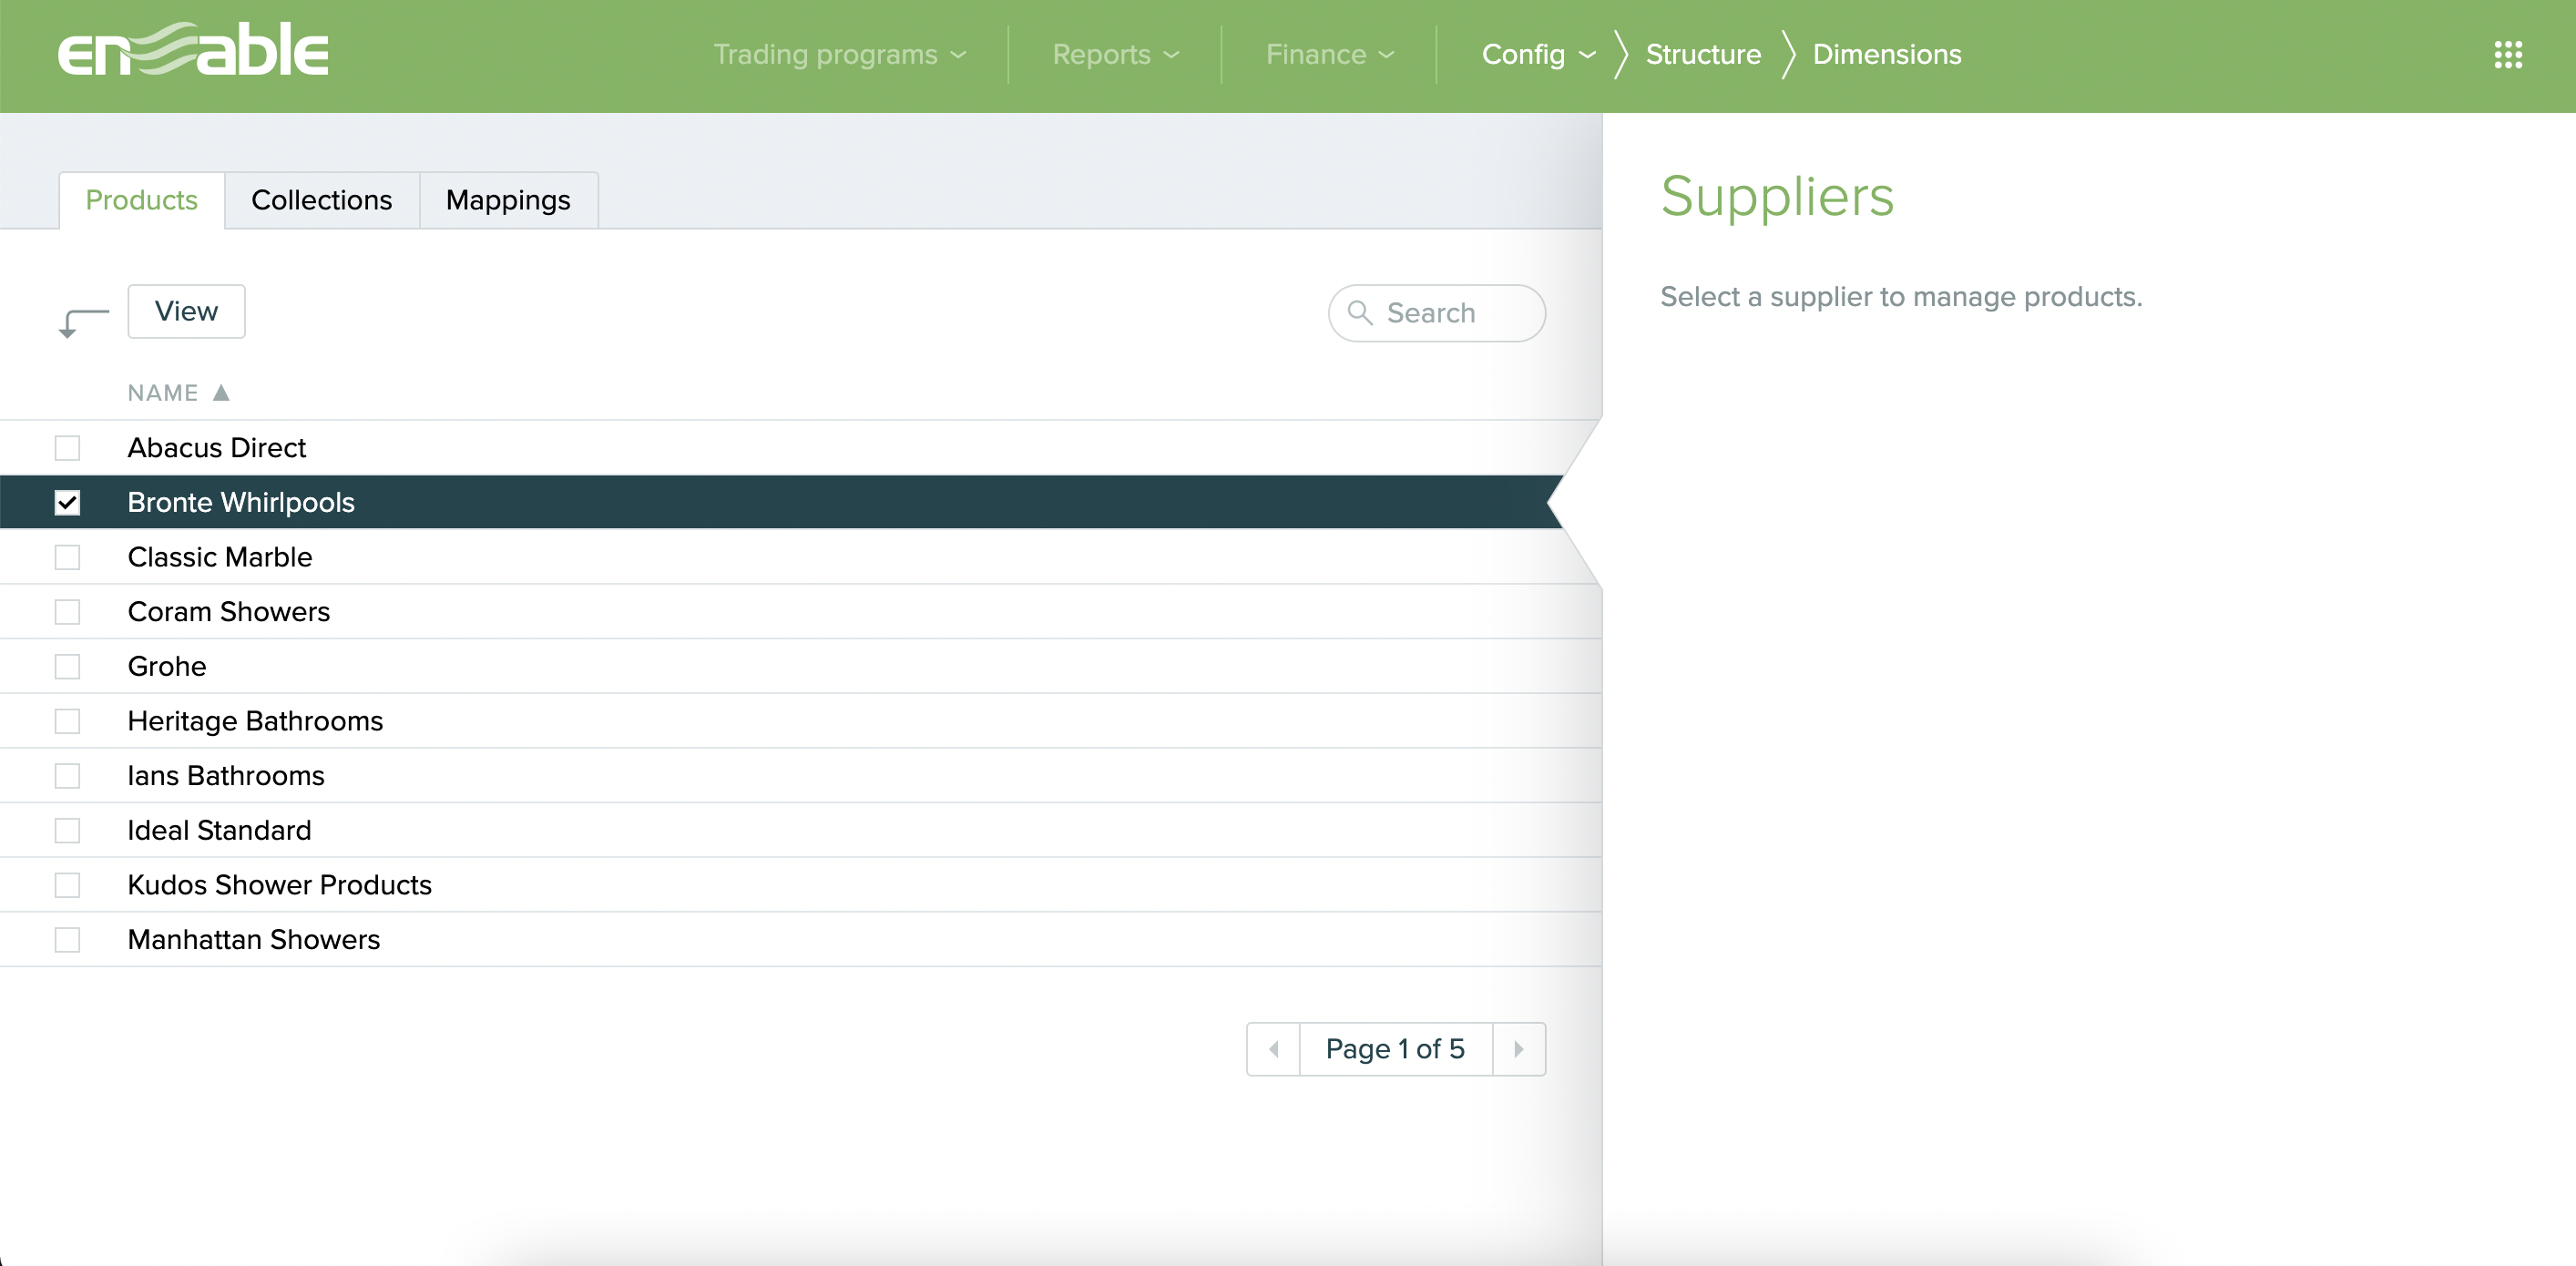This screenshot has width=2576, height=1266.
Task: Click the search magnifier icon
Action: [1359, 313]
